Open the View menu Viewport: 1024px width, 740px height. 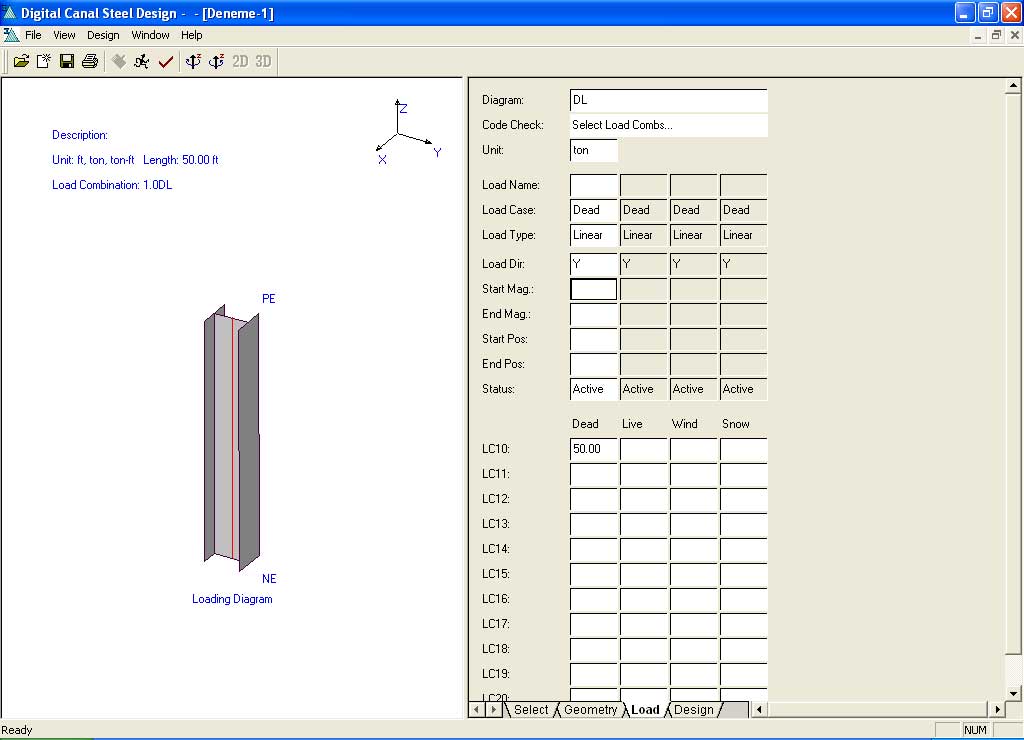64,35
